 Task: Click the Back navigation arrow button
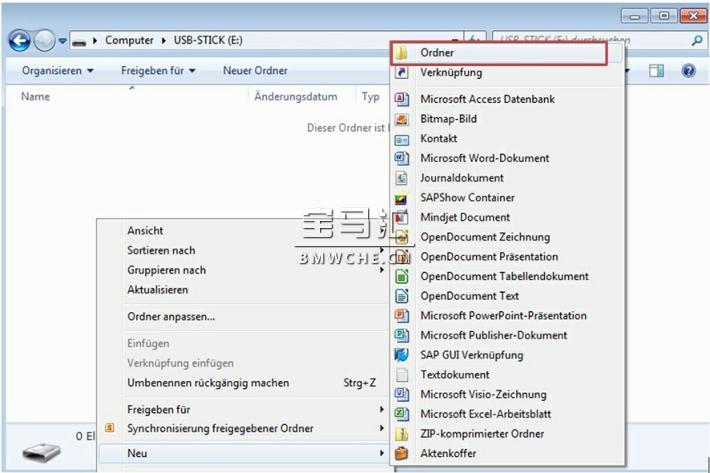tap(19, 41)
